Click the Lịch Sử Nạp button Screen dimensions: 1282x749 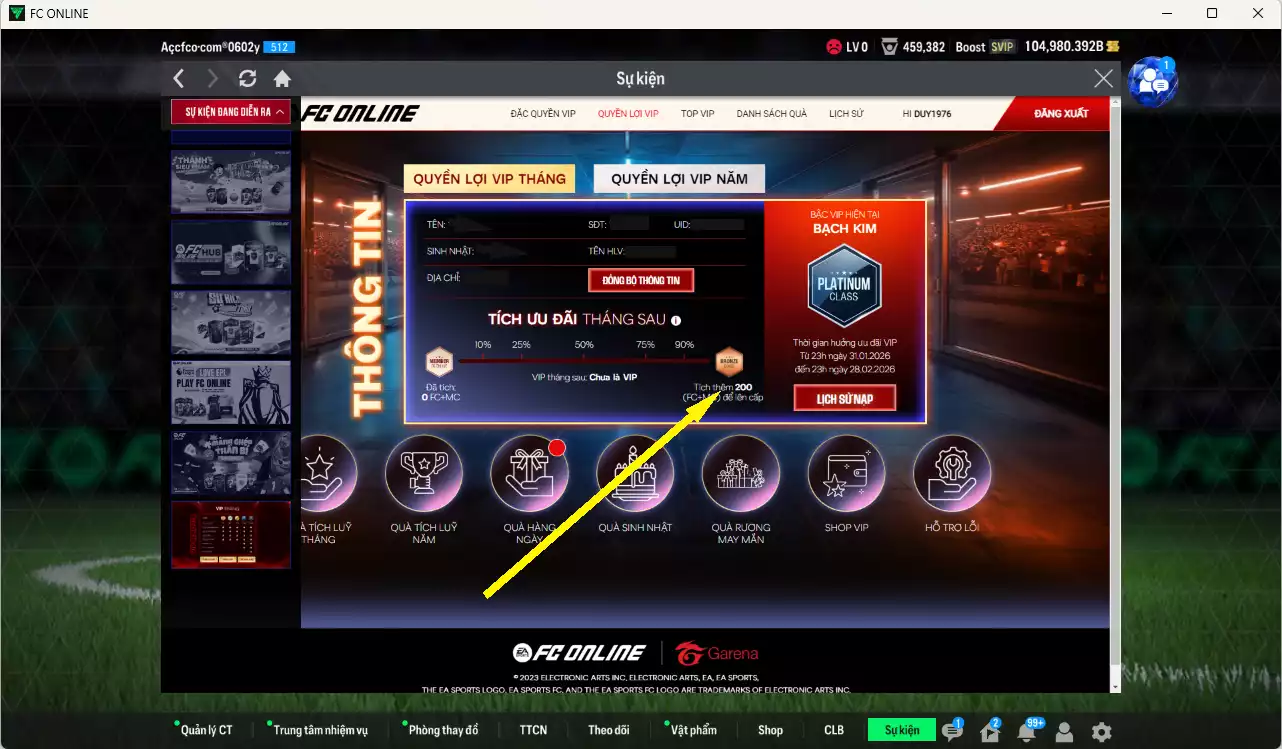click(x=844, y=399)
